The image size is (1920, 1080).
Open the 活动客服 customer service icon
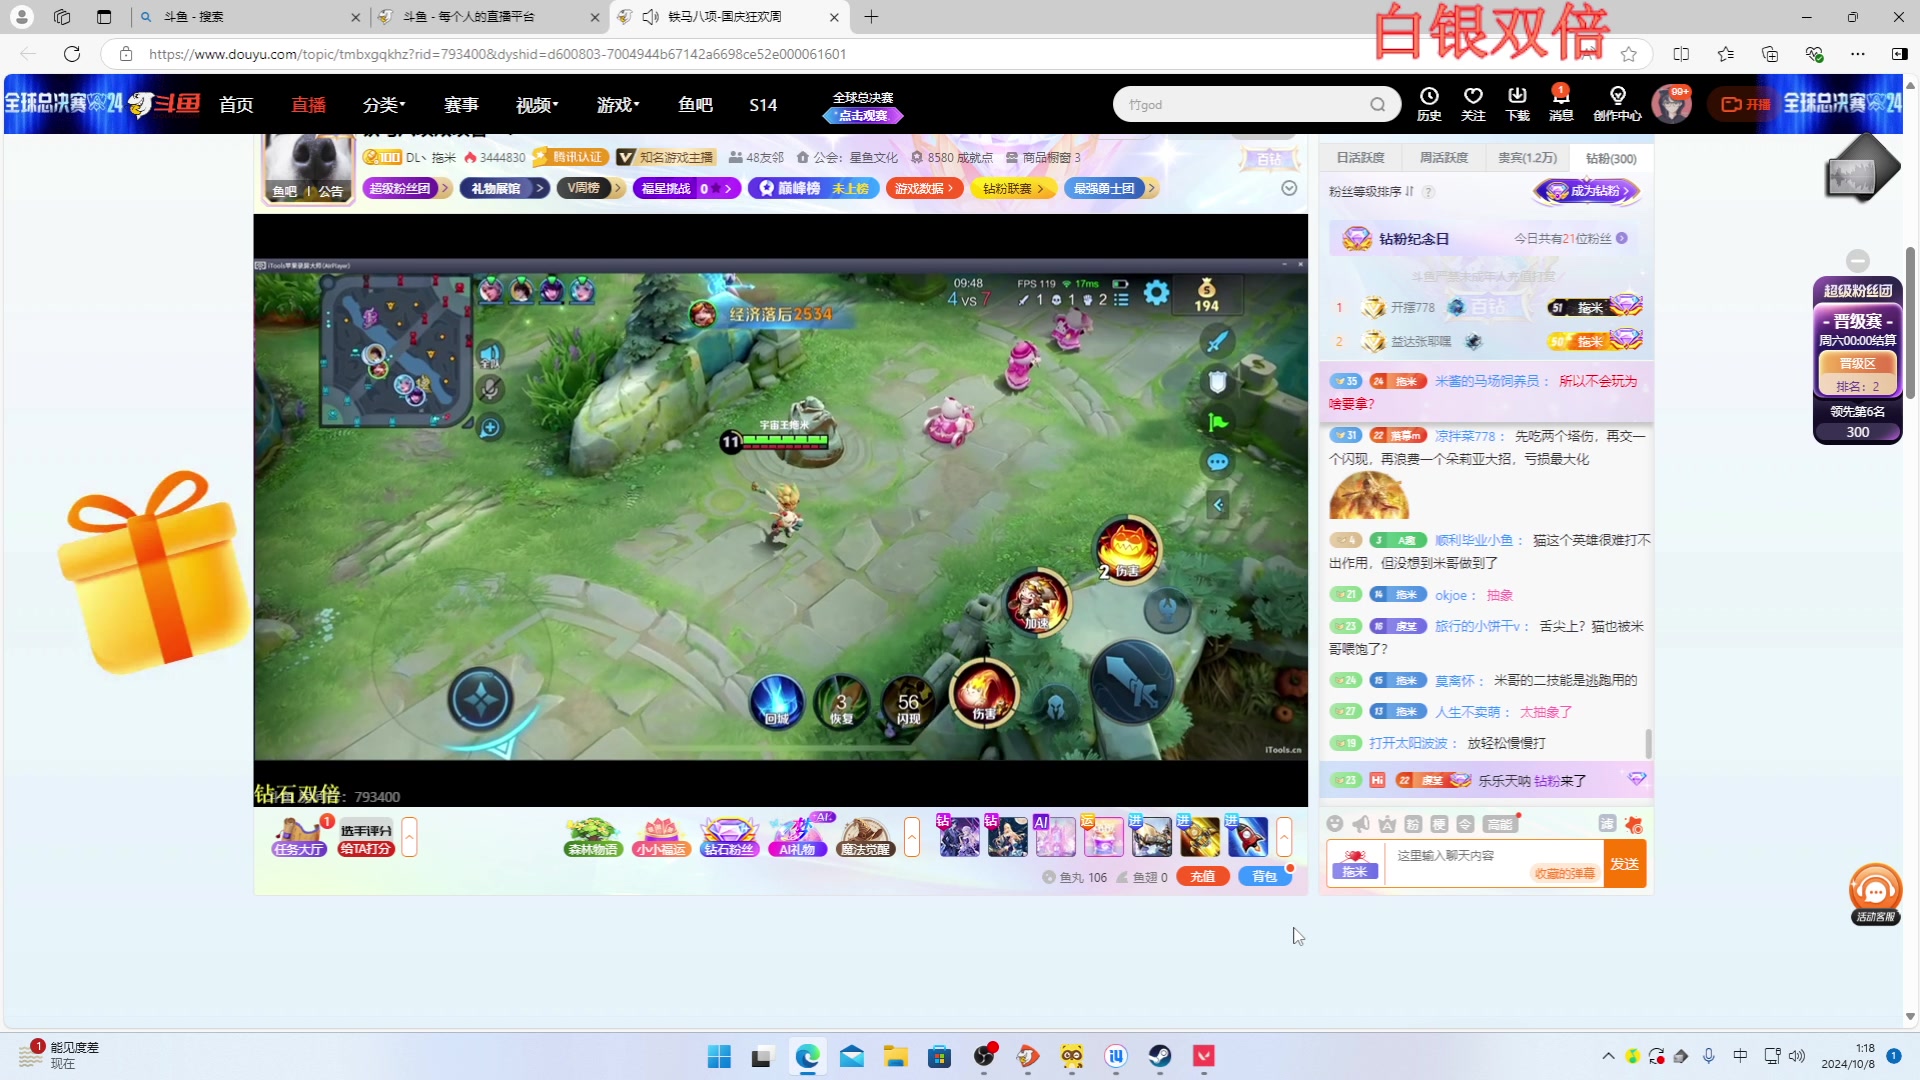[1875, 894]
